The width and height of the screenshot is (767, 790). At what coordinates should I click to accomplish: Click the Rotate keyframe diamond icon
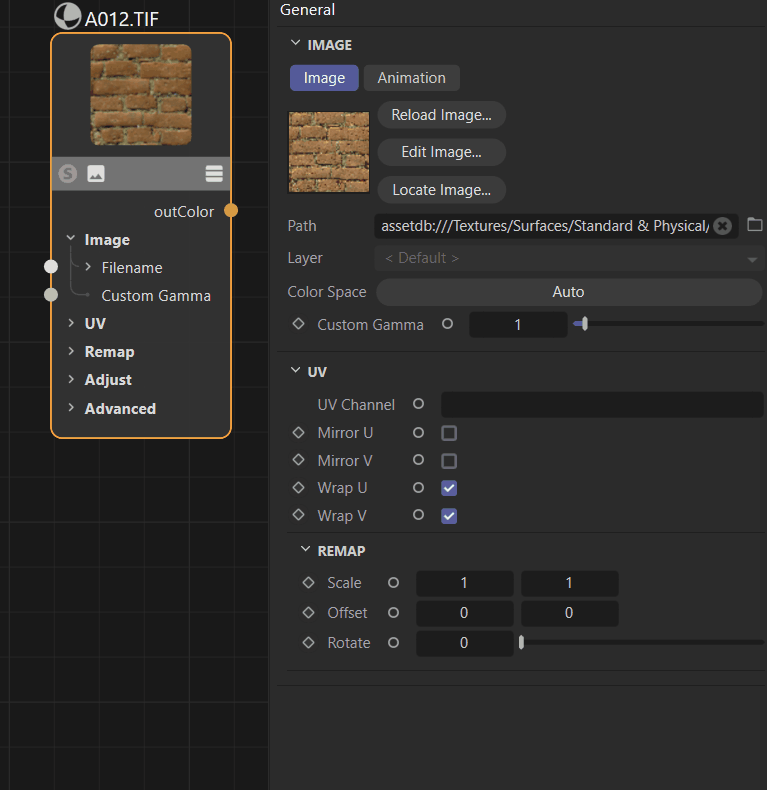point(308,643)
